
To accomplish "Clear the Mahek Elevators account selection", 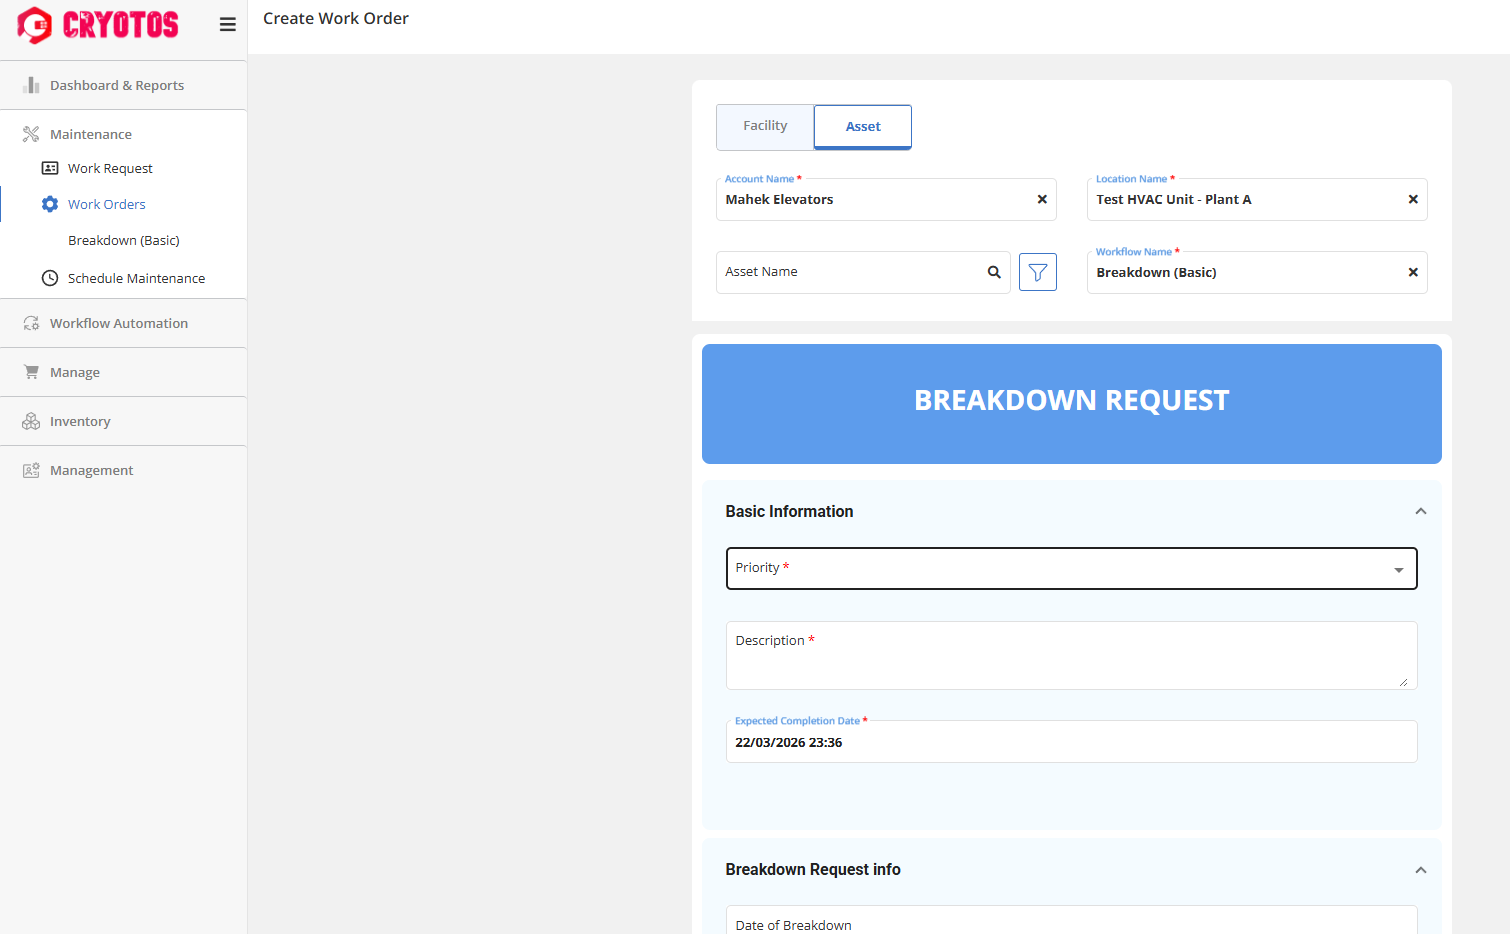I will coord(1042,199).
